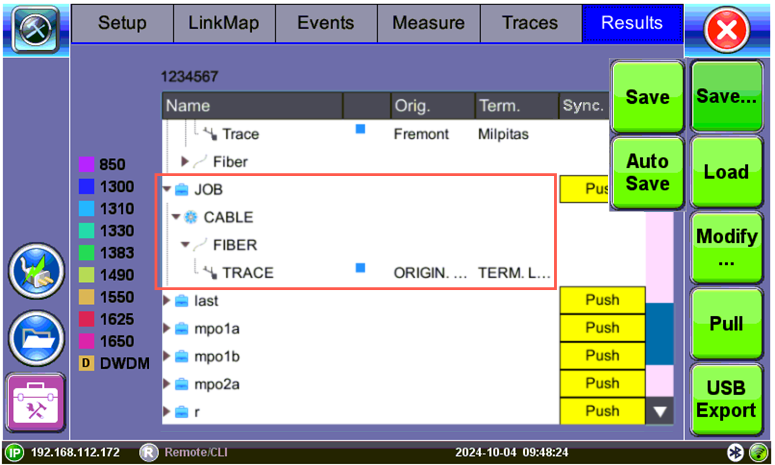Click the Remote/CLI status icon
The width and height of the screenshot is (775, 465).
coord(149,452)
